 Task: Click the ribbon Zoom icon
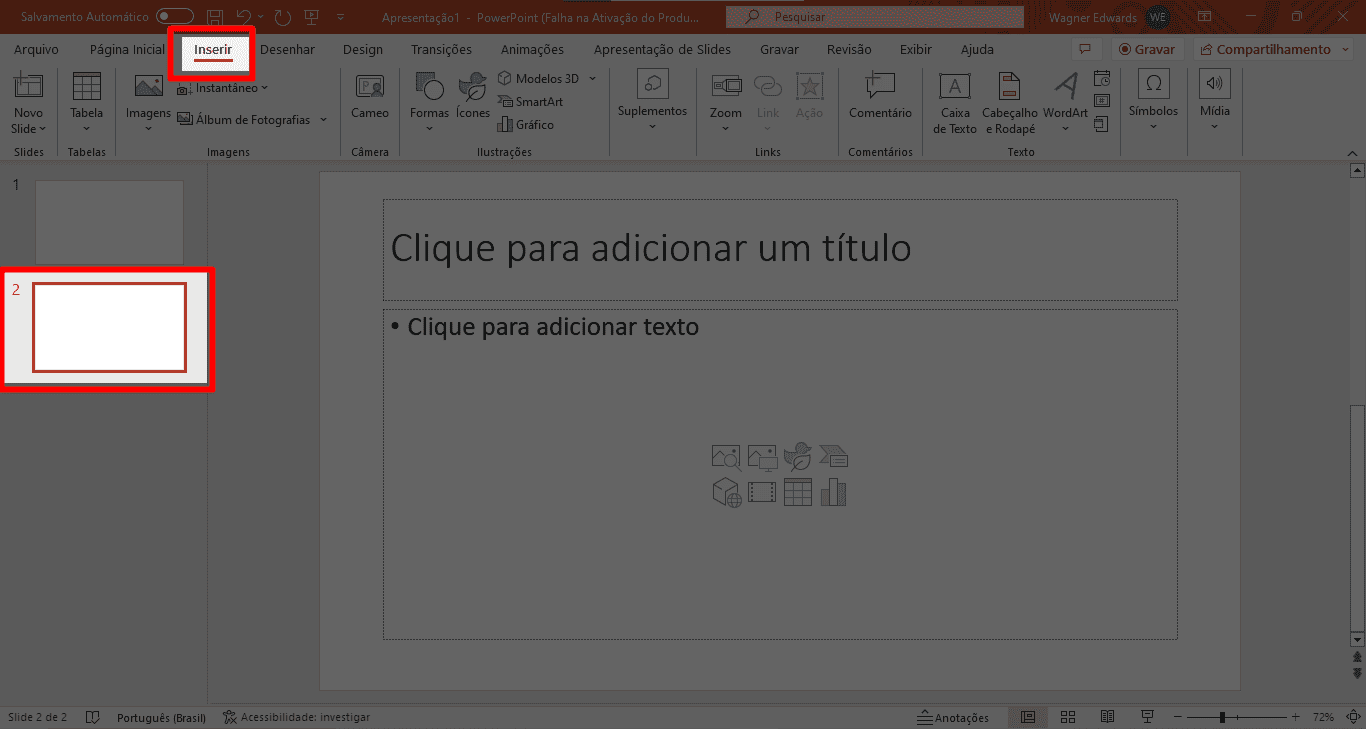pyautogui.click(x=726, y=87)
